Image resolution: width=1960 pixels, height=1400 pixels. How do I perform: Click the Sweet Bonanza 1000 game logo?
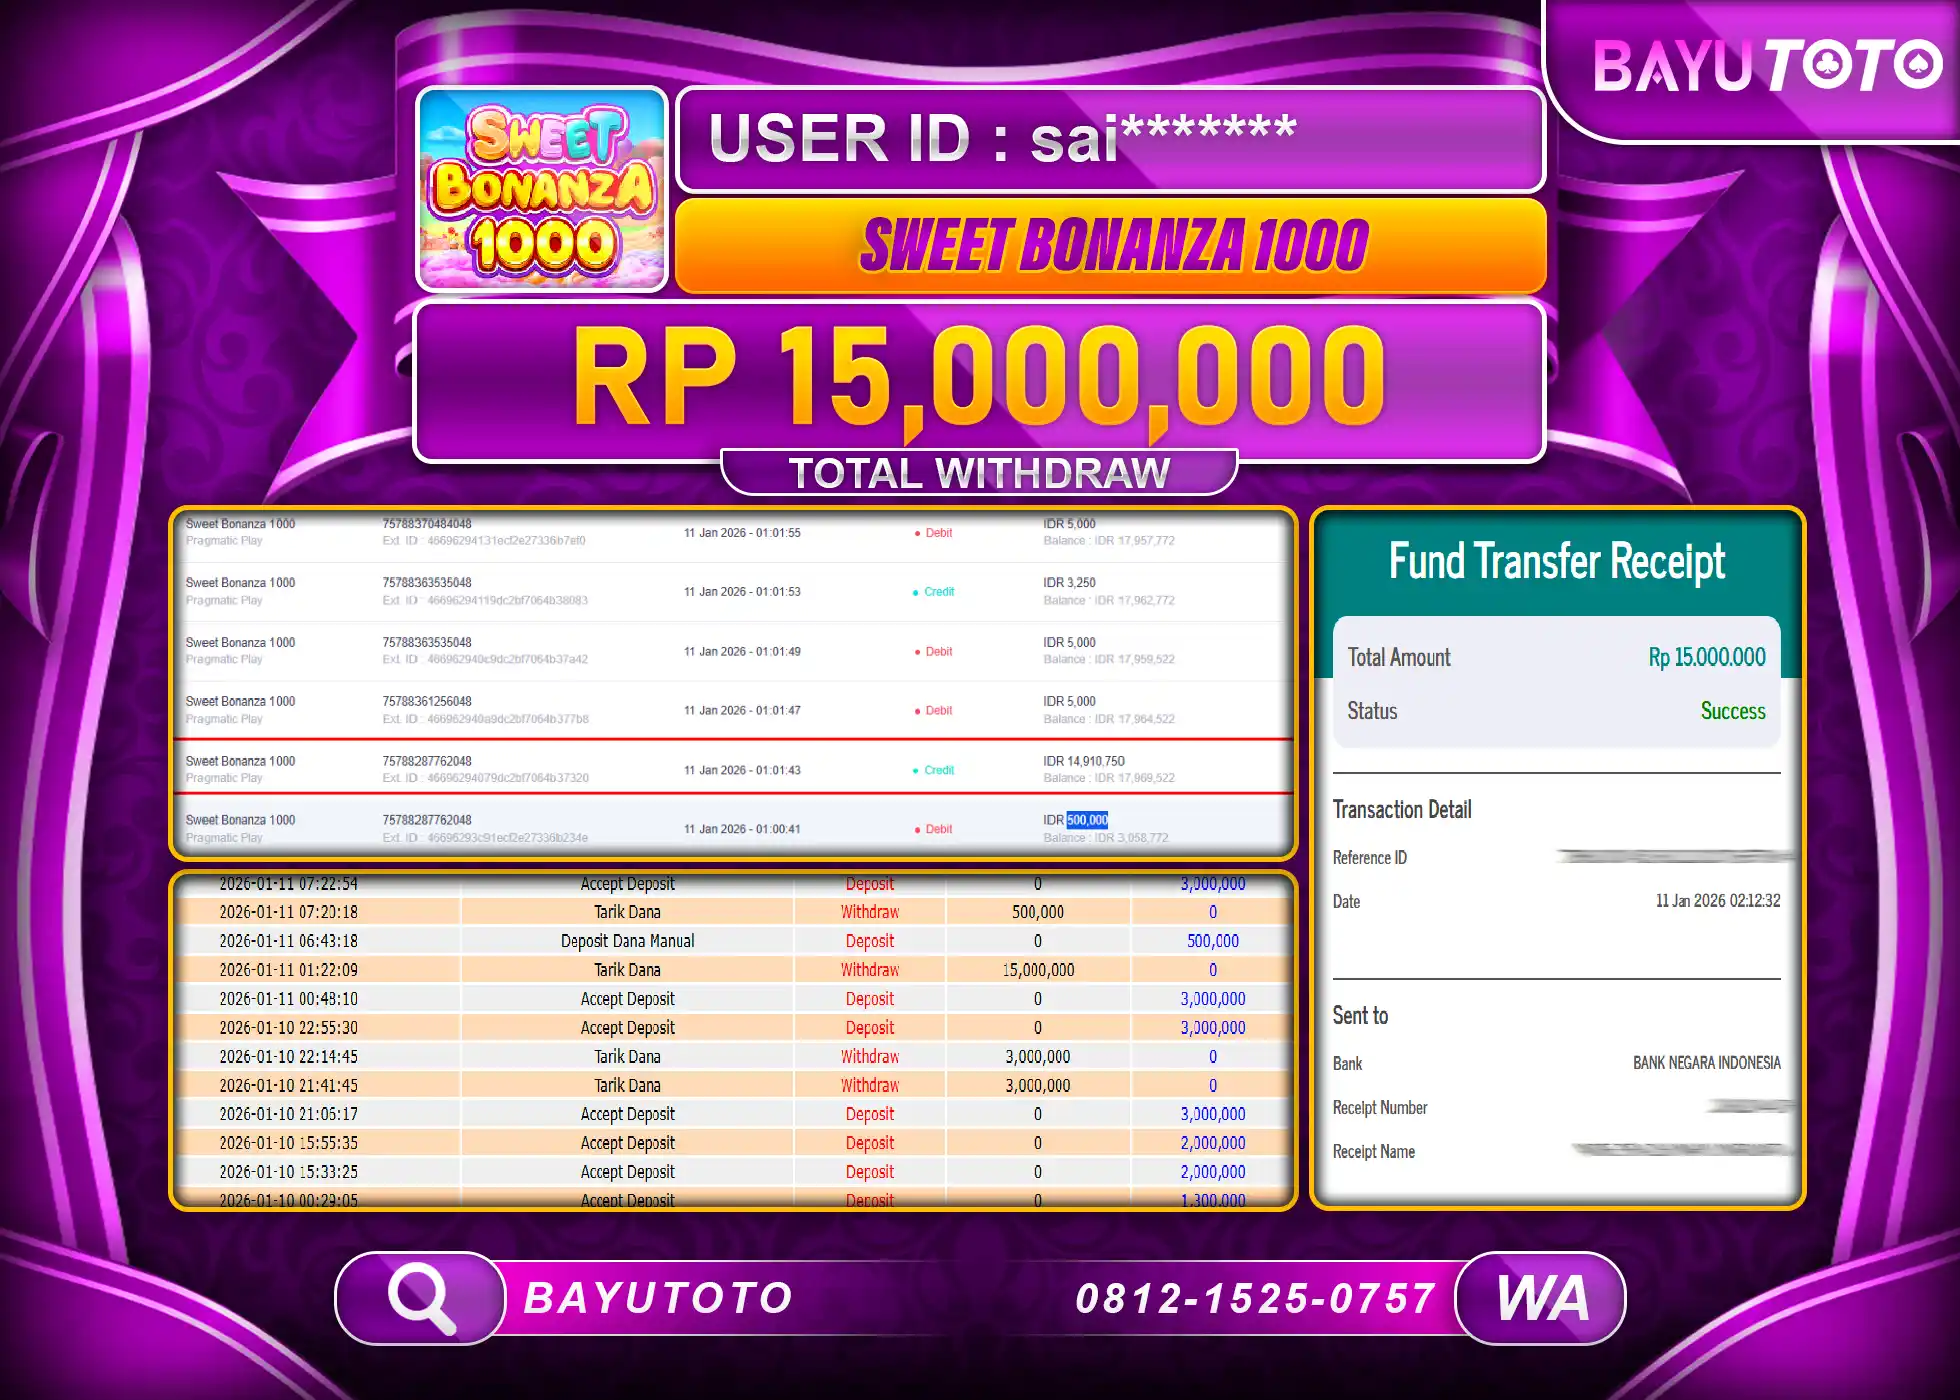543,190
